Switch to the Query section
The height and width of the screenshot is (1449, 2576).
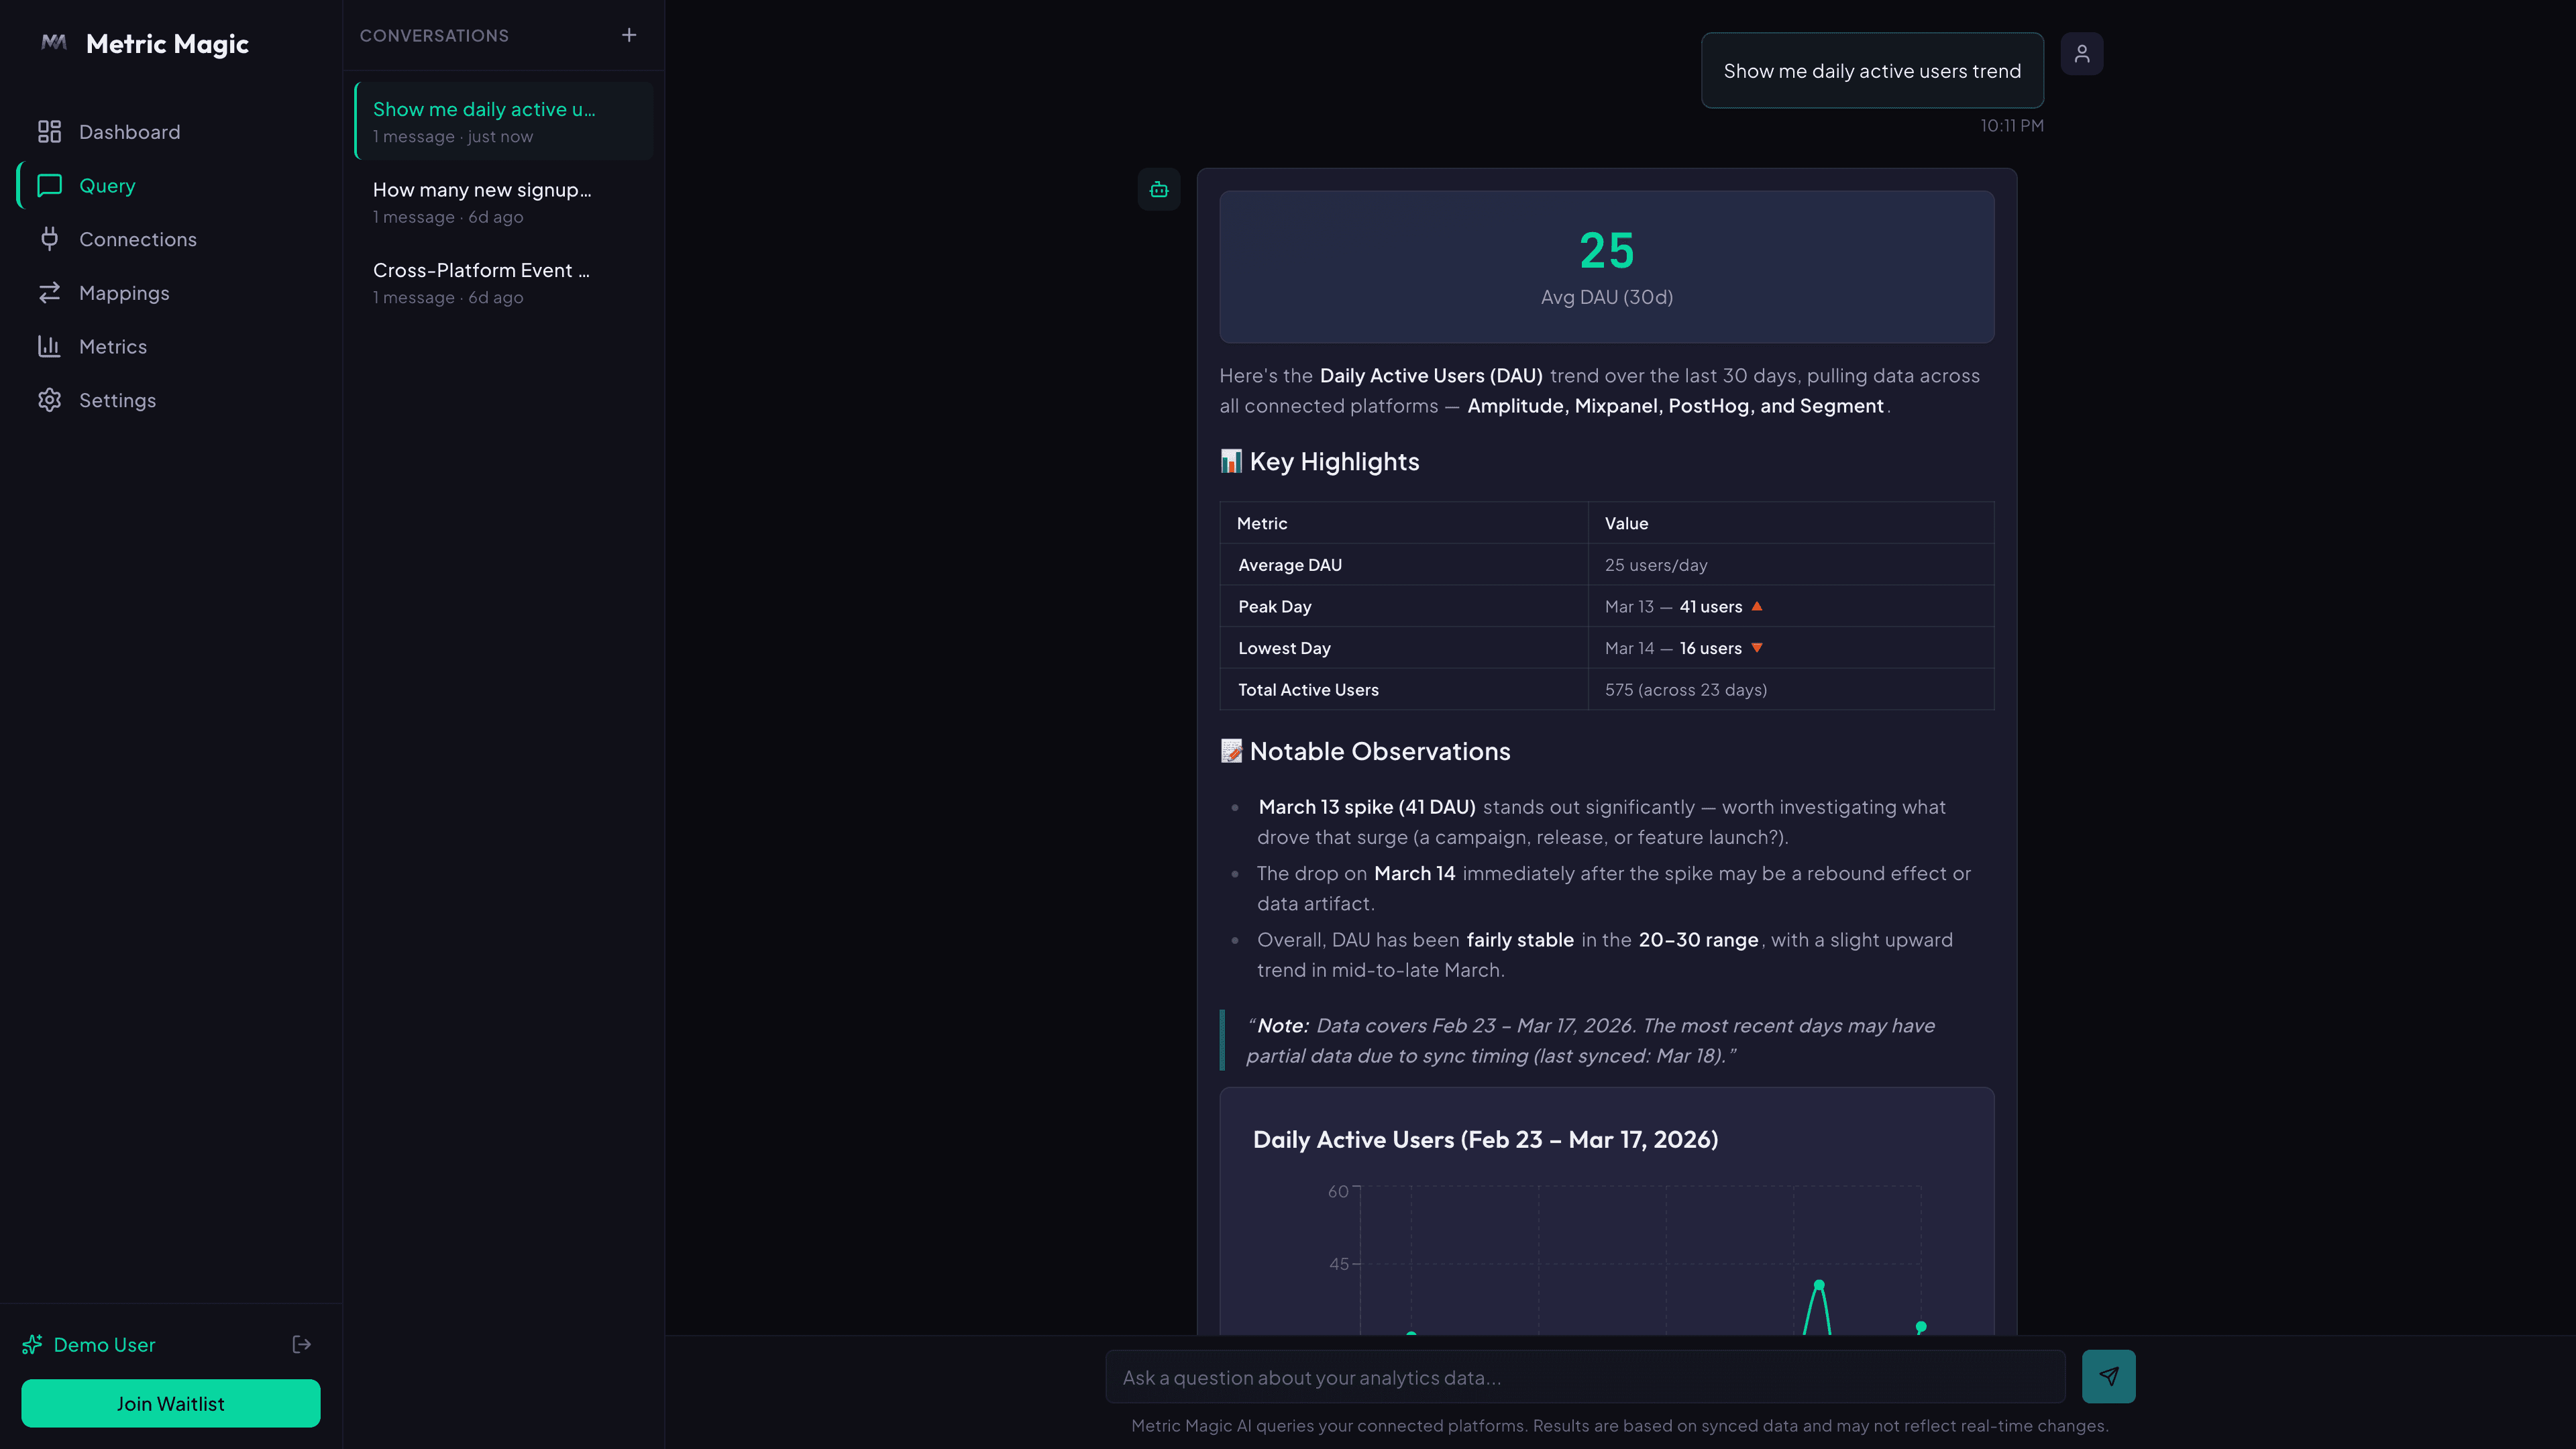[x=107, y=185]
